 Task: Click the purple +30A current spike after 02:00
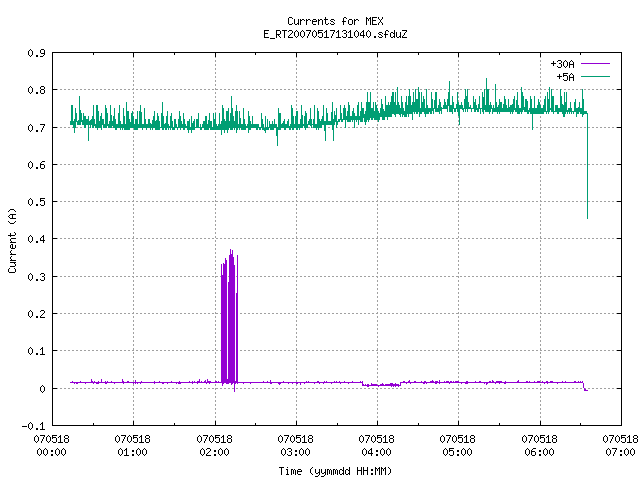coord(229,318)
